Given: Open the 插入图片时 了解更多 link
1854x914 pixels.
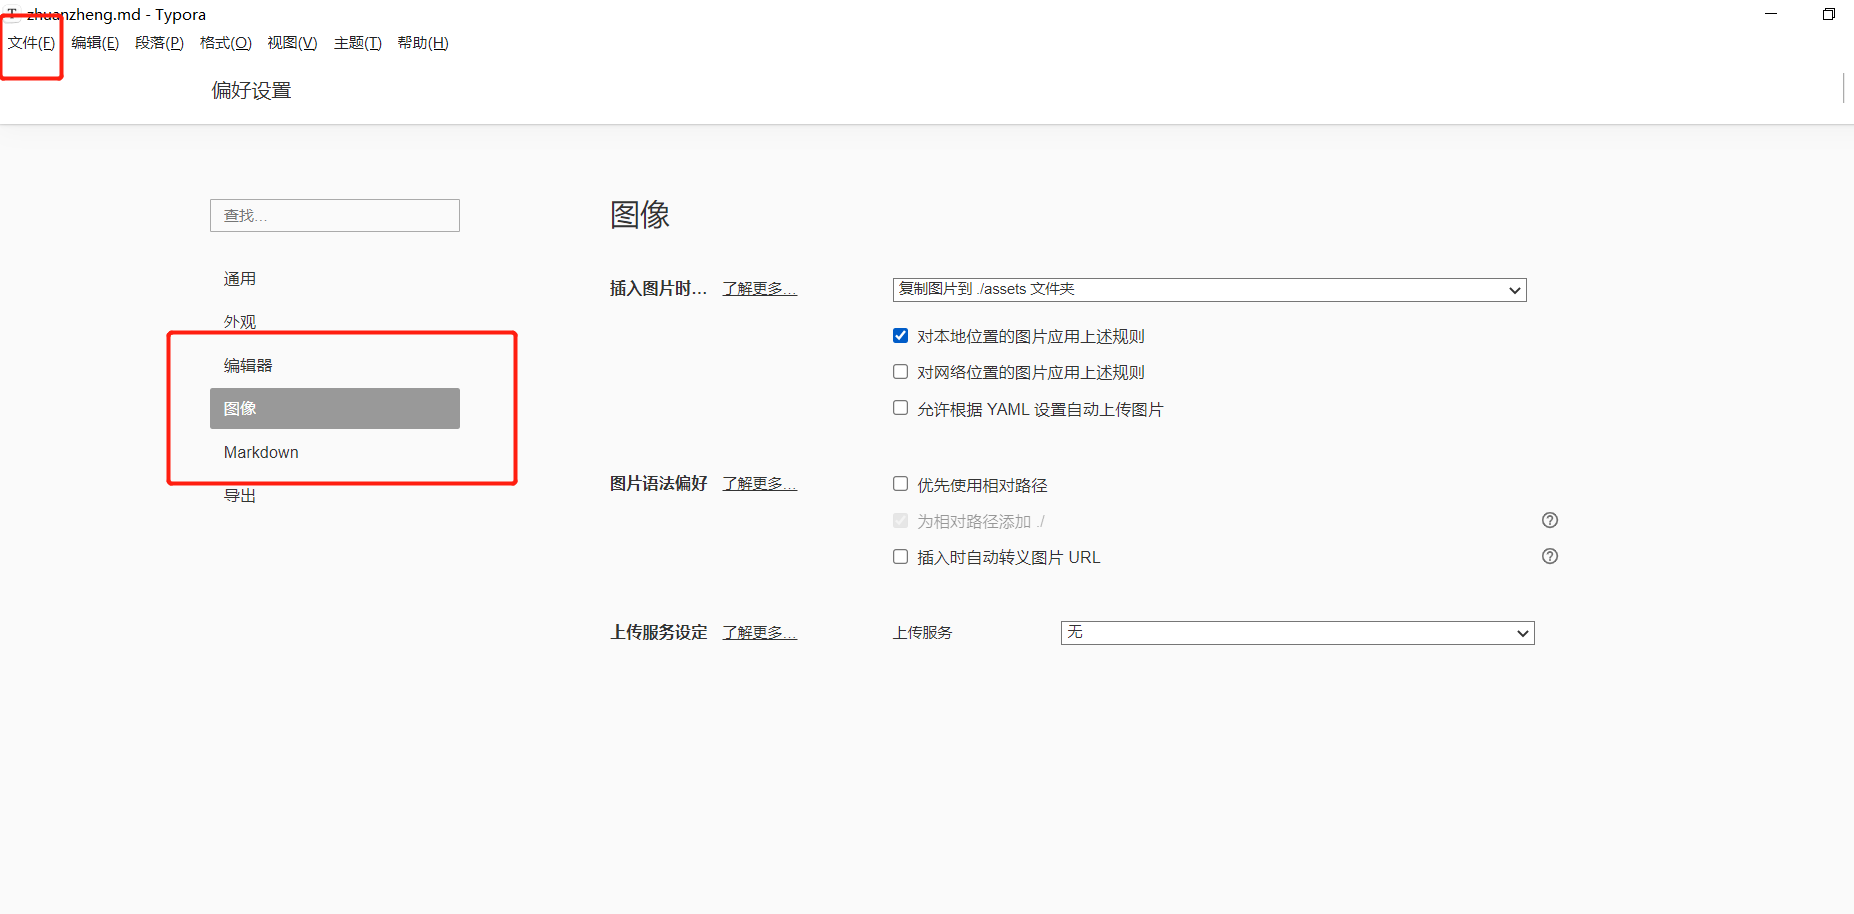Looking at the screenshot, I should pos(760,289).
